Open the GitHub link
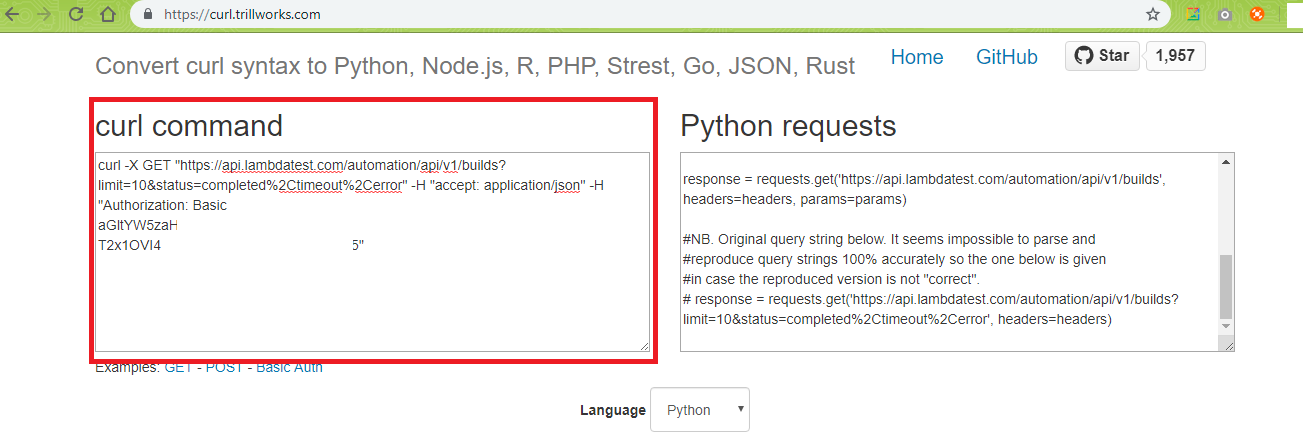 click(x=1006, y=57)
